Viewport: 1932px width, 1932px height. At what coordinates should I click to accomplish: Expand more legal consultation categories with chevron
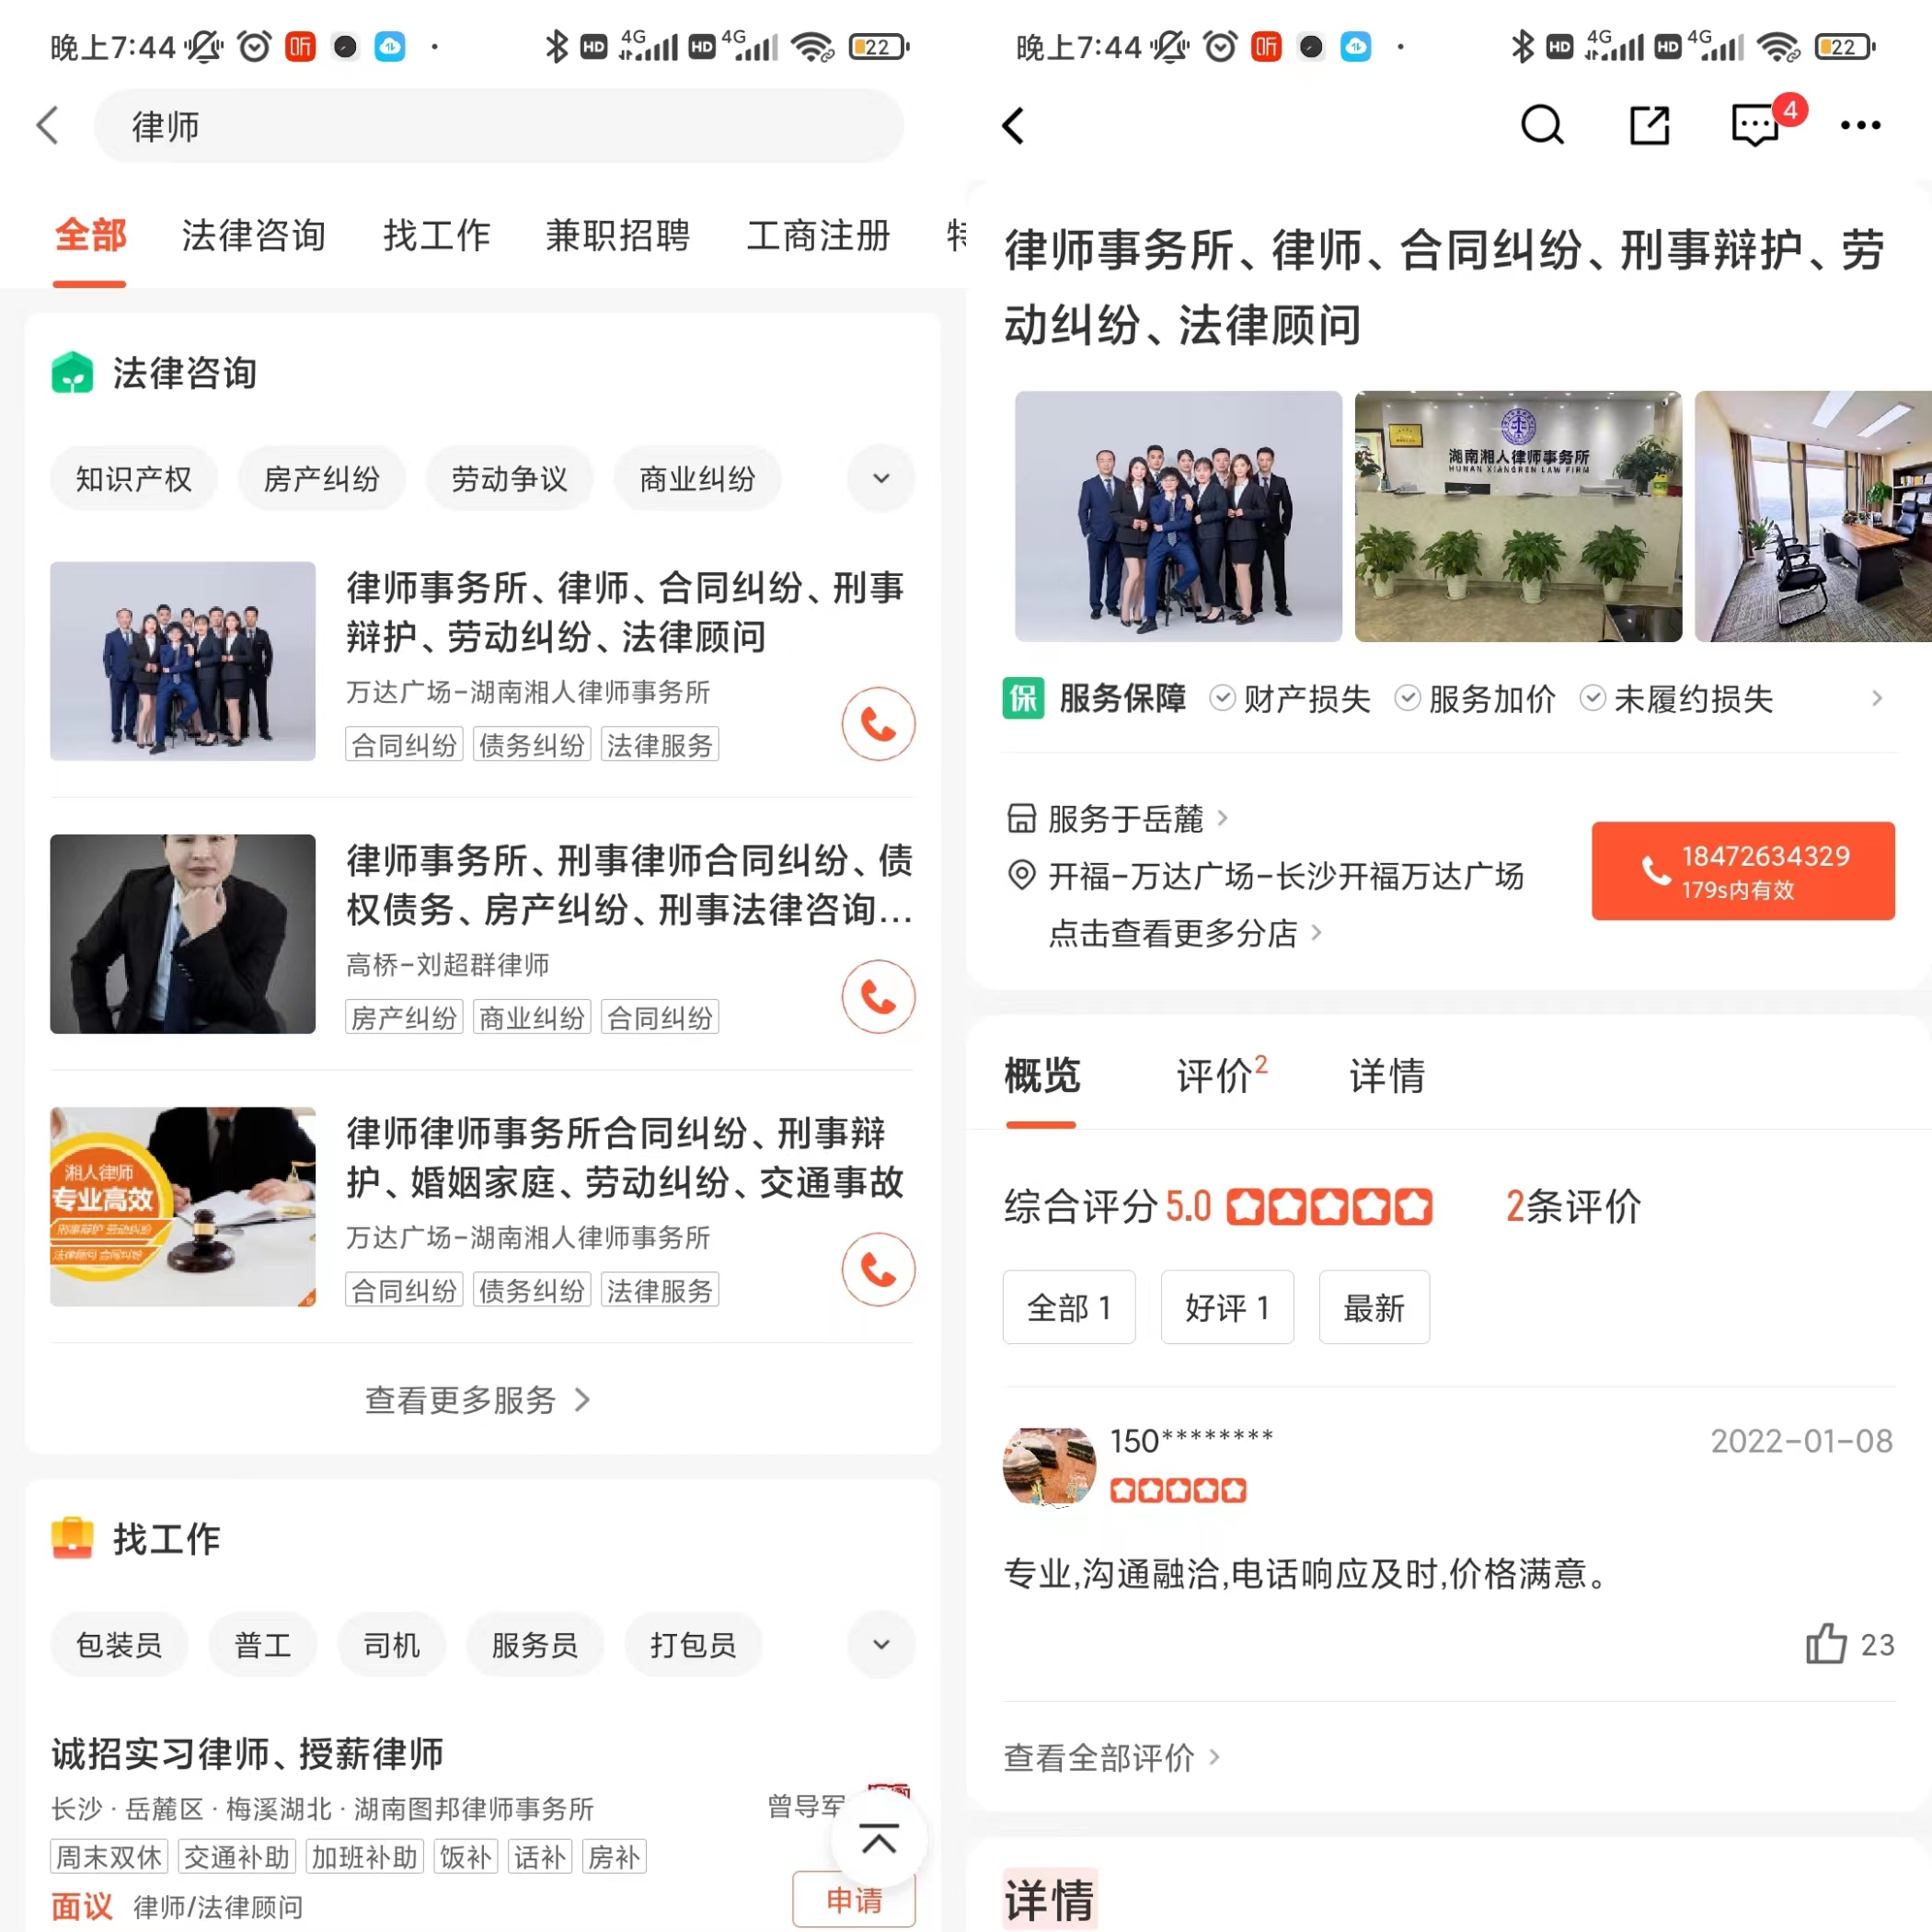point(880,478)
